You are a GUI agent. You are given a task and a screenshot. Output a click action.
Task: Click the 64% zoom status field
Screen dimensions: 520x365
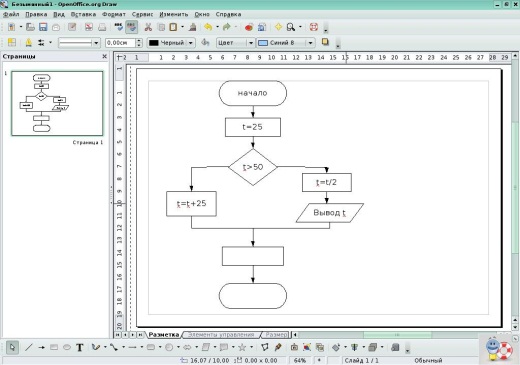pyautogui.click(x=300, y=360)
